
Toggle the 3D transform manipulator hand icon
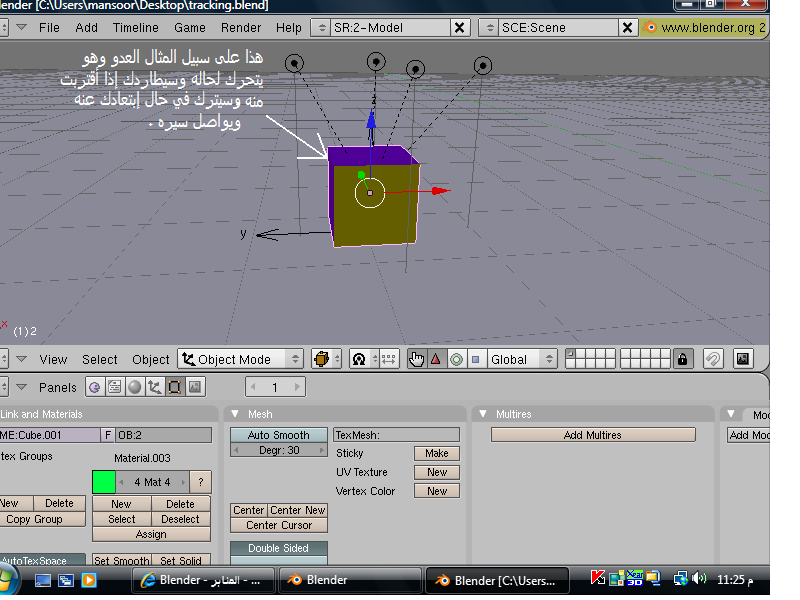pyautogui.click(x=416, y=359)
